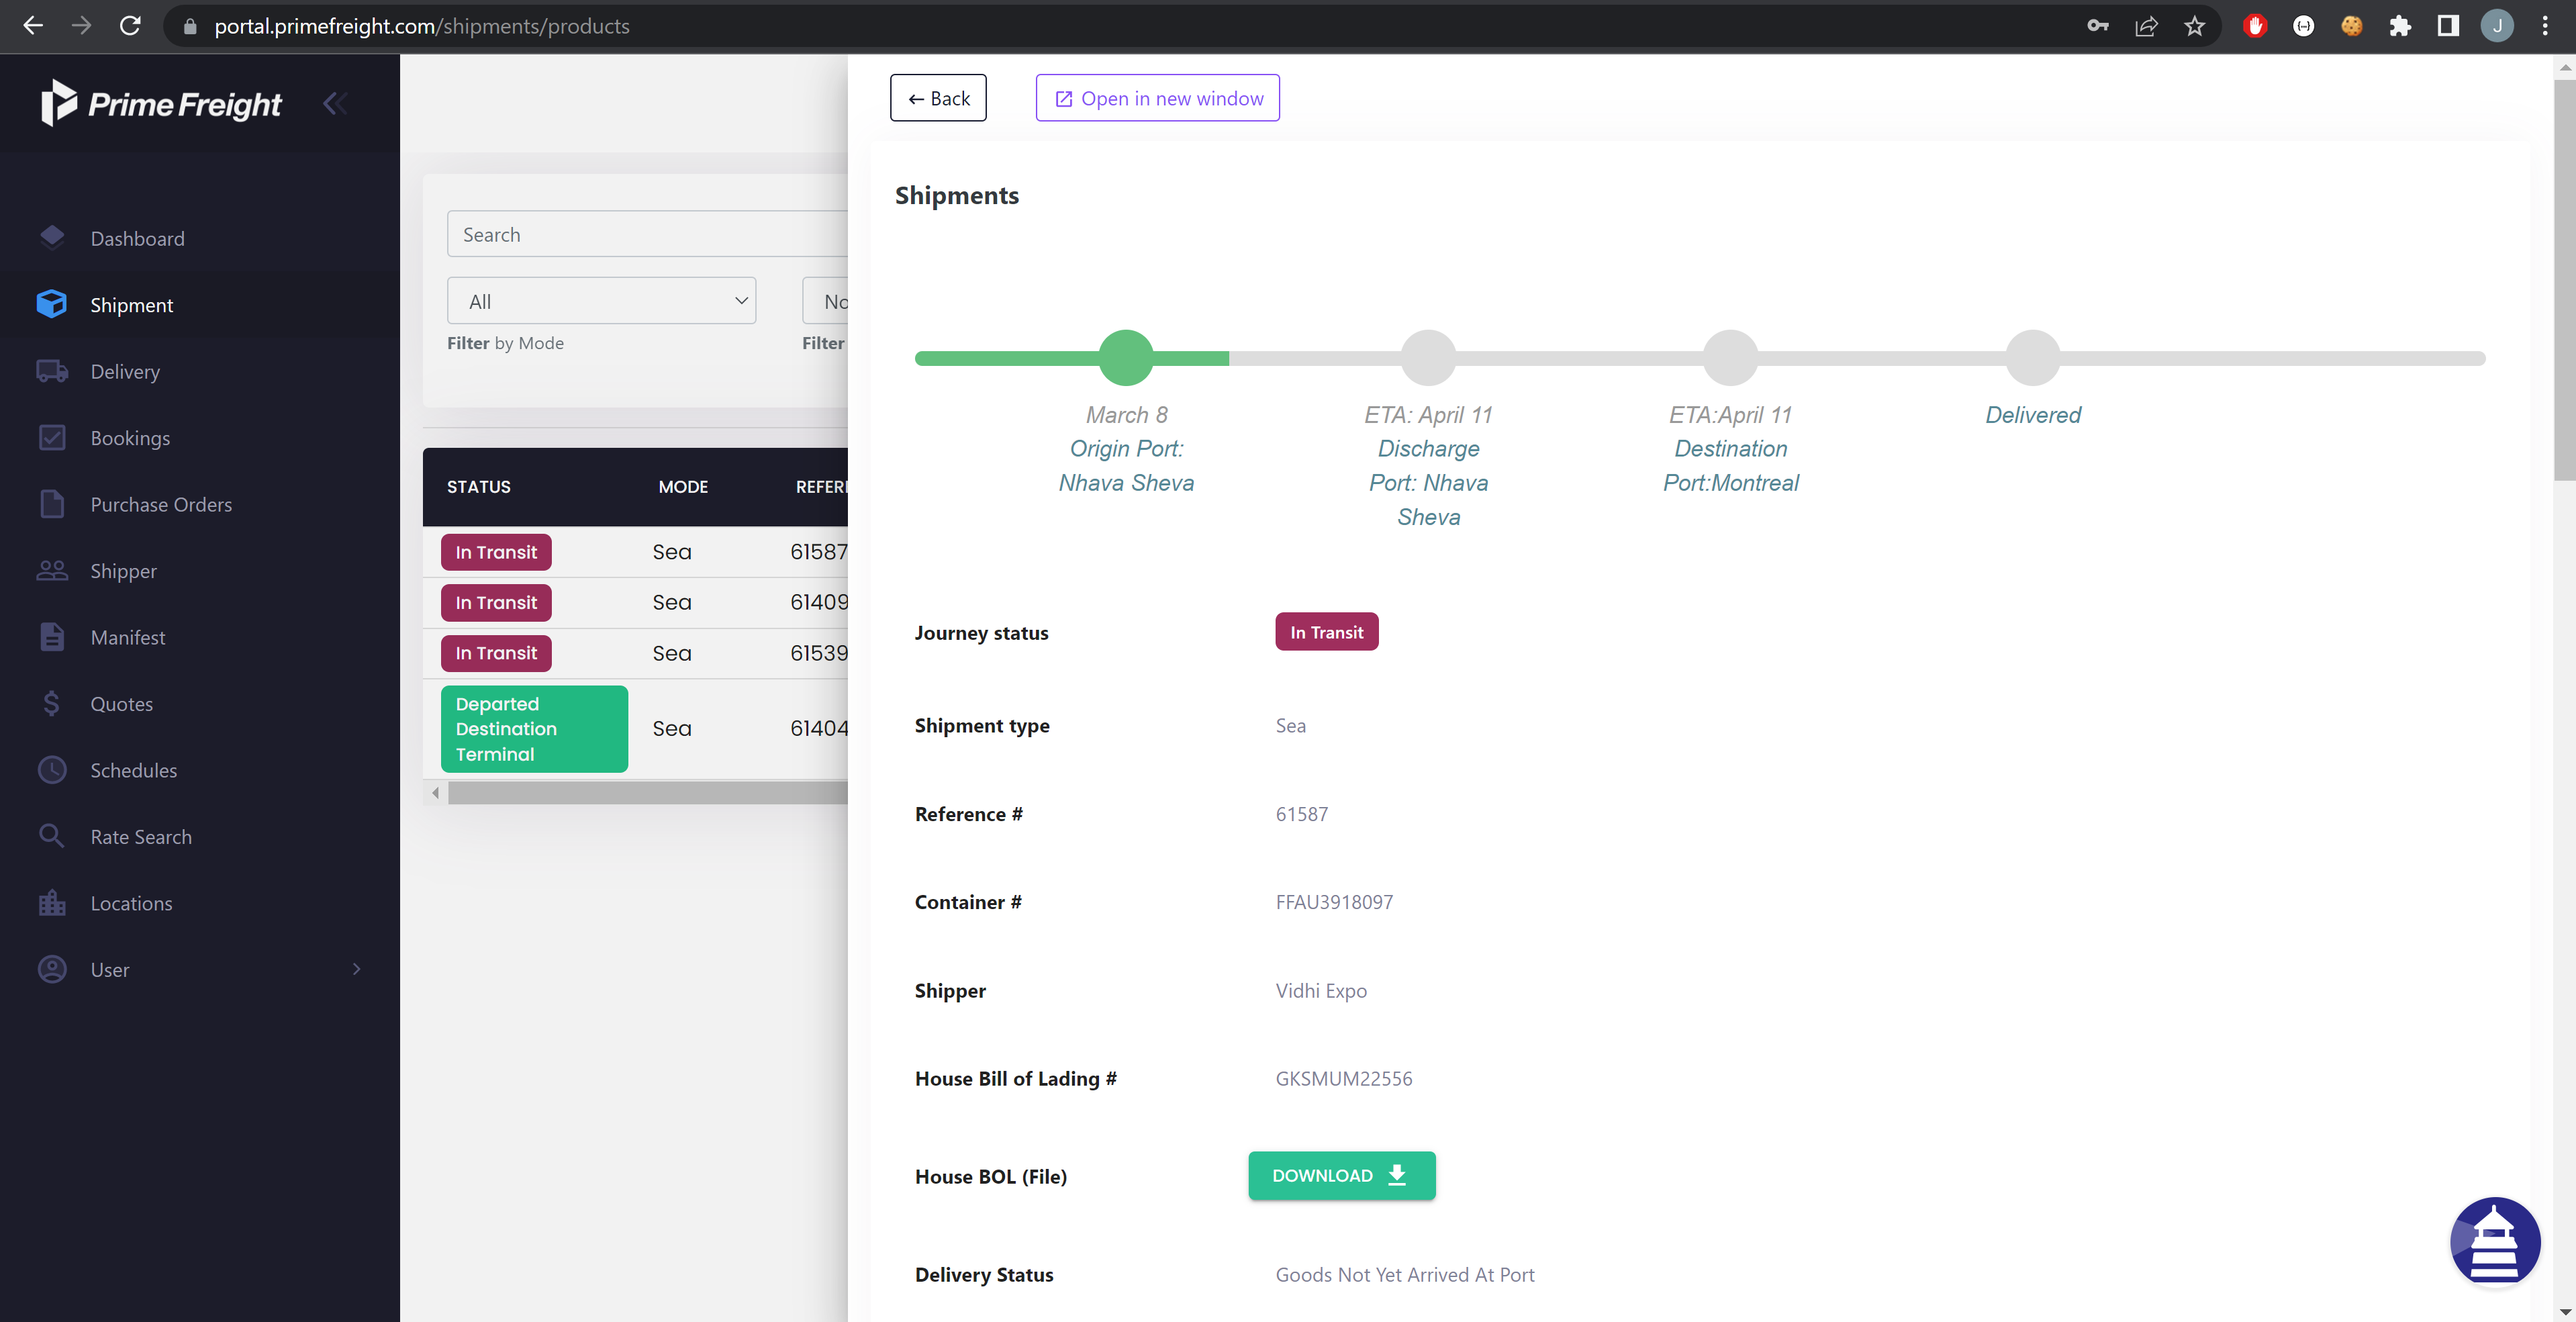Click the Dashboard diamond icon
Screen dimensions: 2576x1322
[52, 237]
